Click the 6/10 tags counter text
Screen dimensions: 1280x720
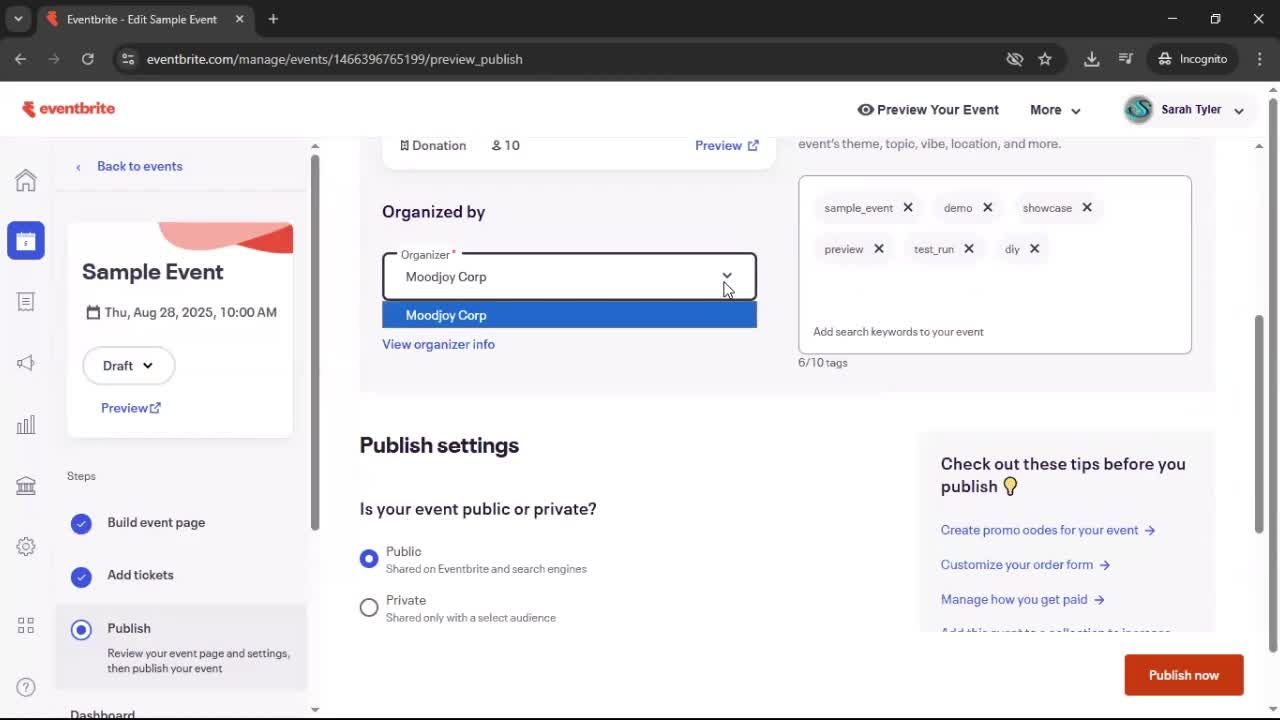pos(823,363)
